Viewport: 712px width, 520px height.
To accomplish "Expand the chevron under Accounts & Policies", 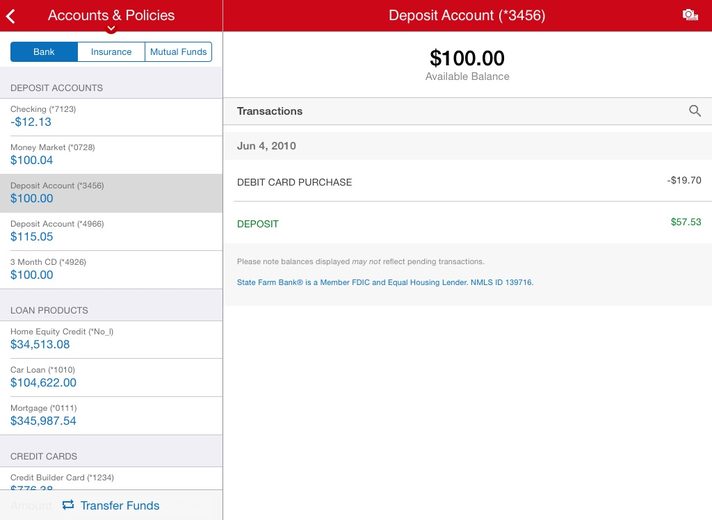I will [111, 29].
